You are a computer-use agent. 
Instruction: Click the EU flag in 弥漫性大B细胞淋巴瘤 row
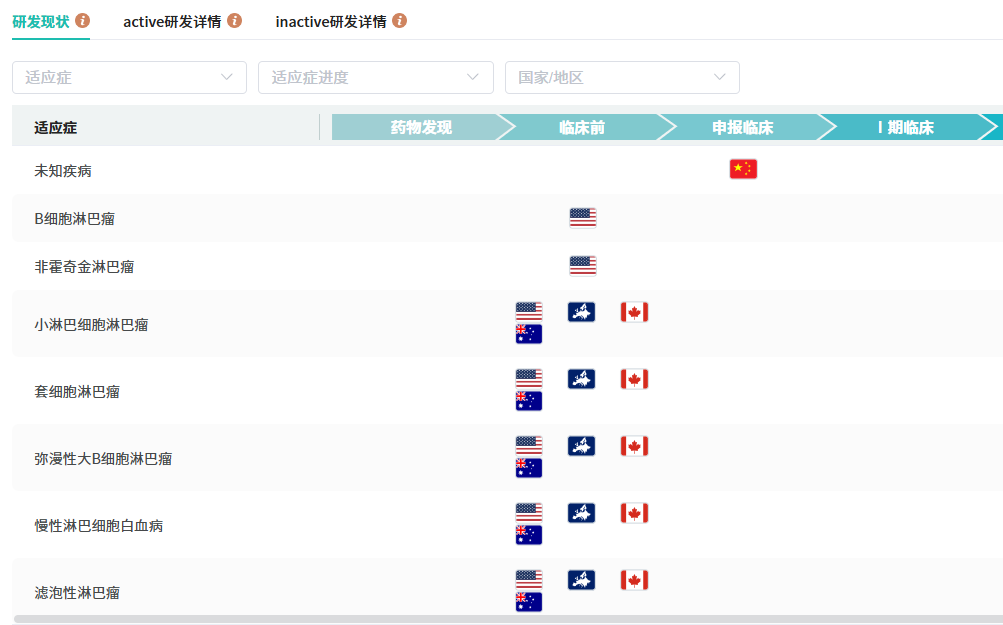point(581,446)
